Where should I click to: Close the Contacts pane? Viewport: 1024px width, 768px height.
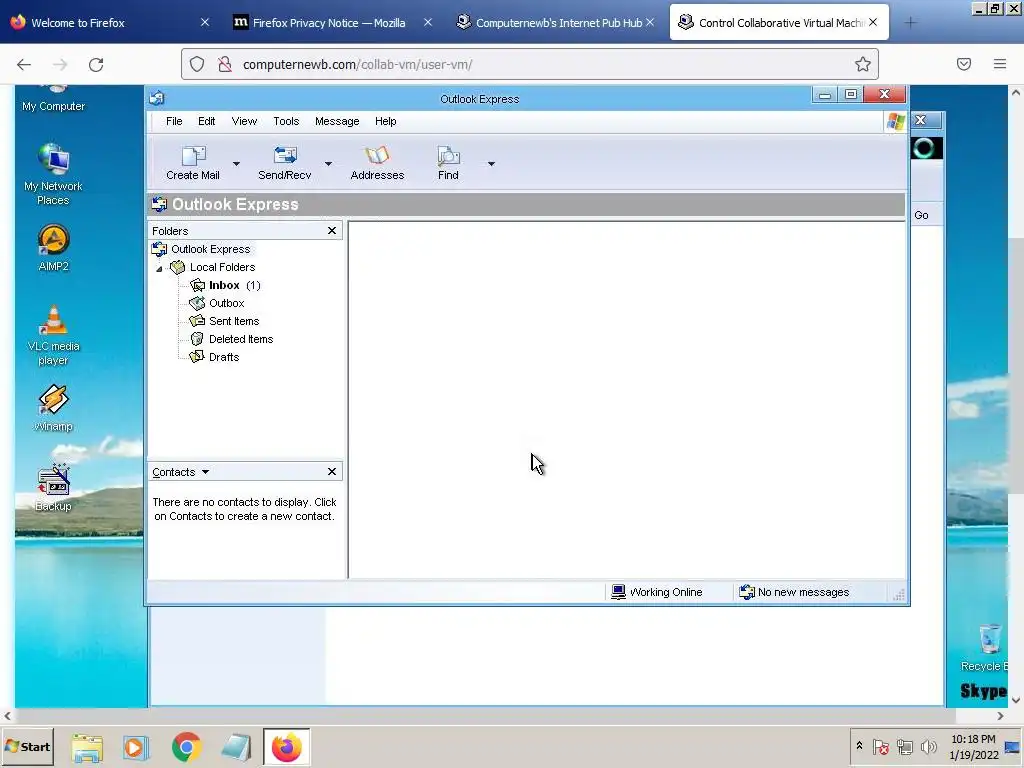point(332,472)
